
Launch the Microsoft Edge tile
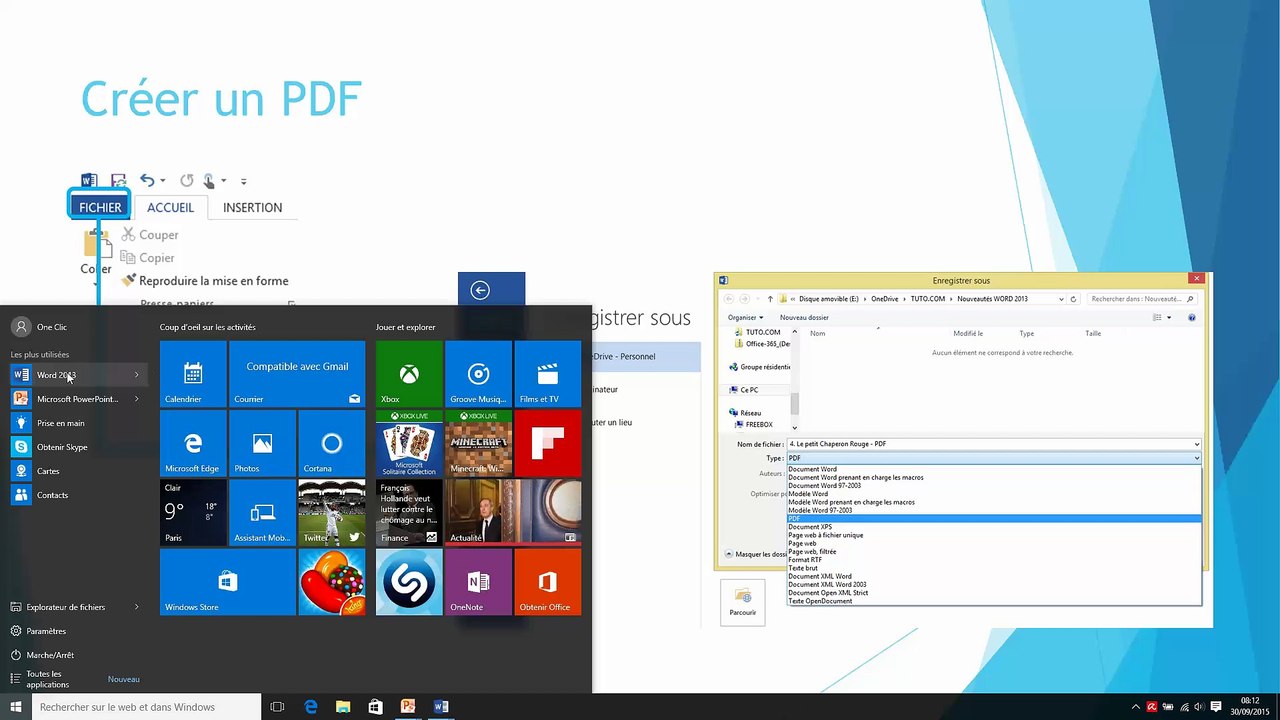pos(193,443)
